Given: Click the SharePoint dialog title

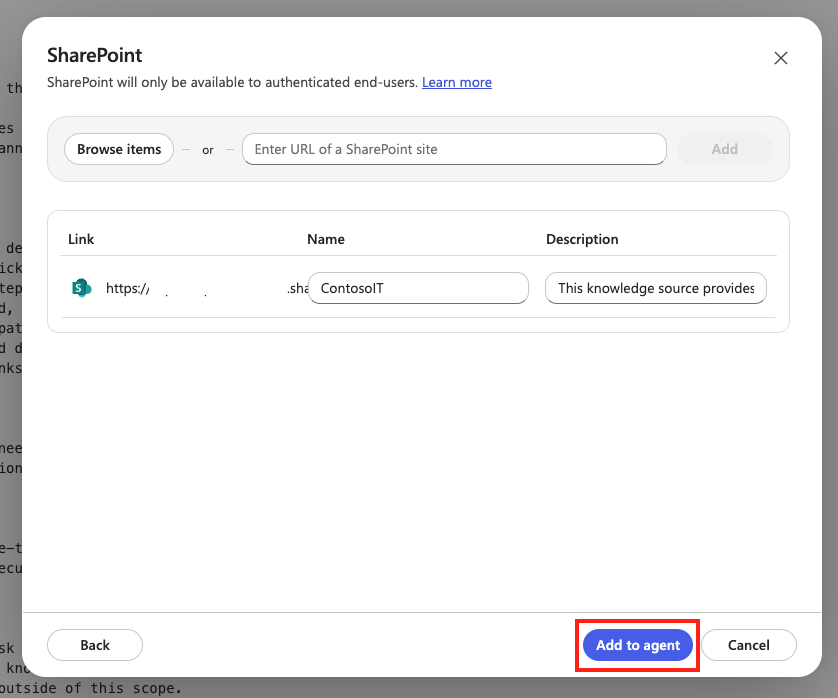Looking at the screenshot, I should (95, 55).
